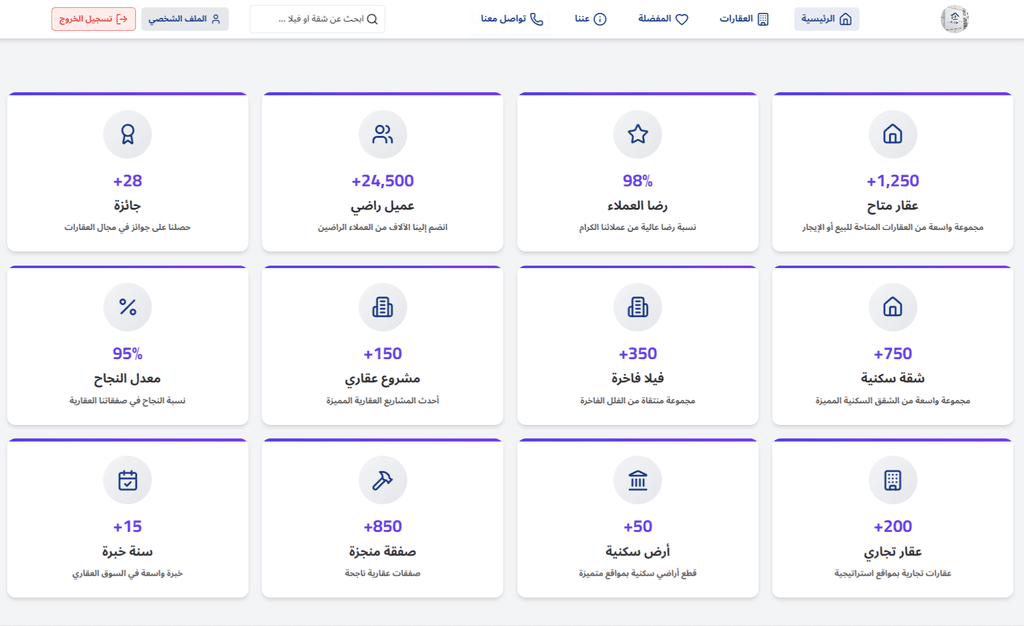The height and width of the screenshot is (626, 1024).
Task: Click description عقارات تجارية بمواقع استراتيجية
Action: (x=892, y=574)
